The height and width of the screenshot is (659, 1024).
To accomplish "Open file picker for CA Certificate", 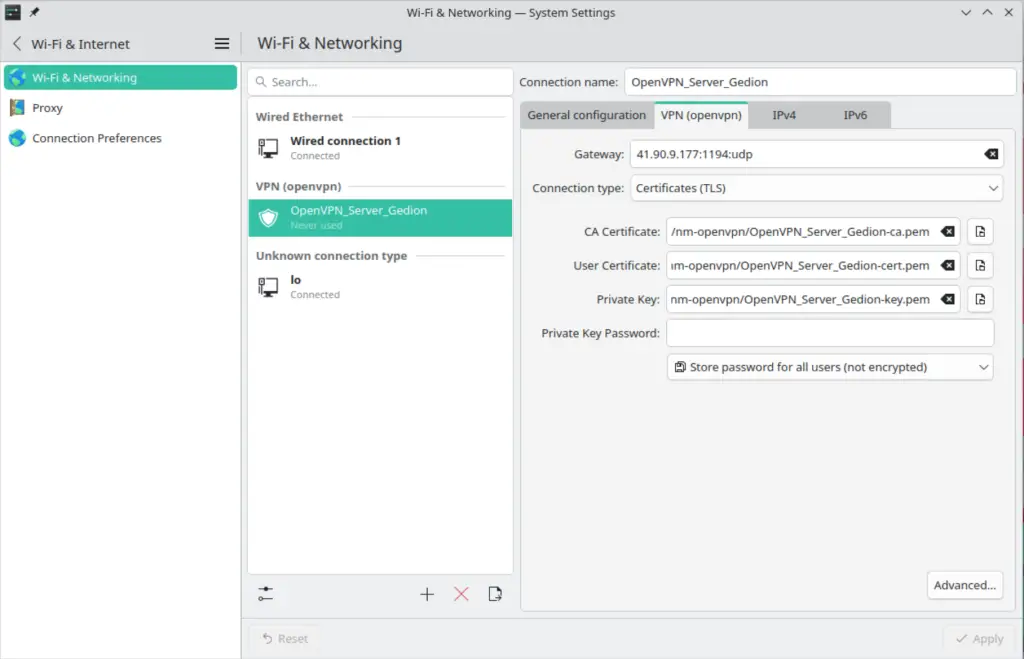I will (x=979, y=231).
